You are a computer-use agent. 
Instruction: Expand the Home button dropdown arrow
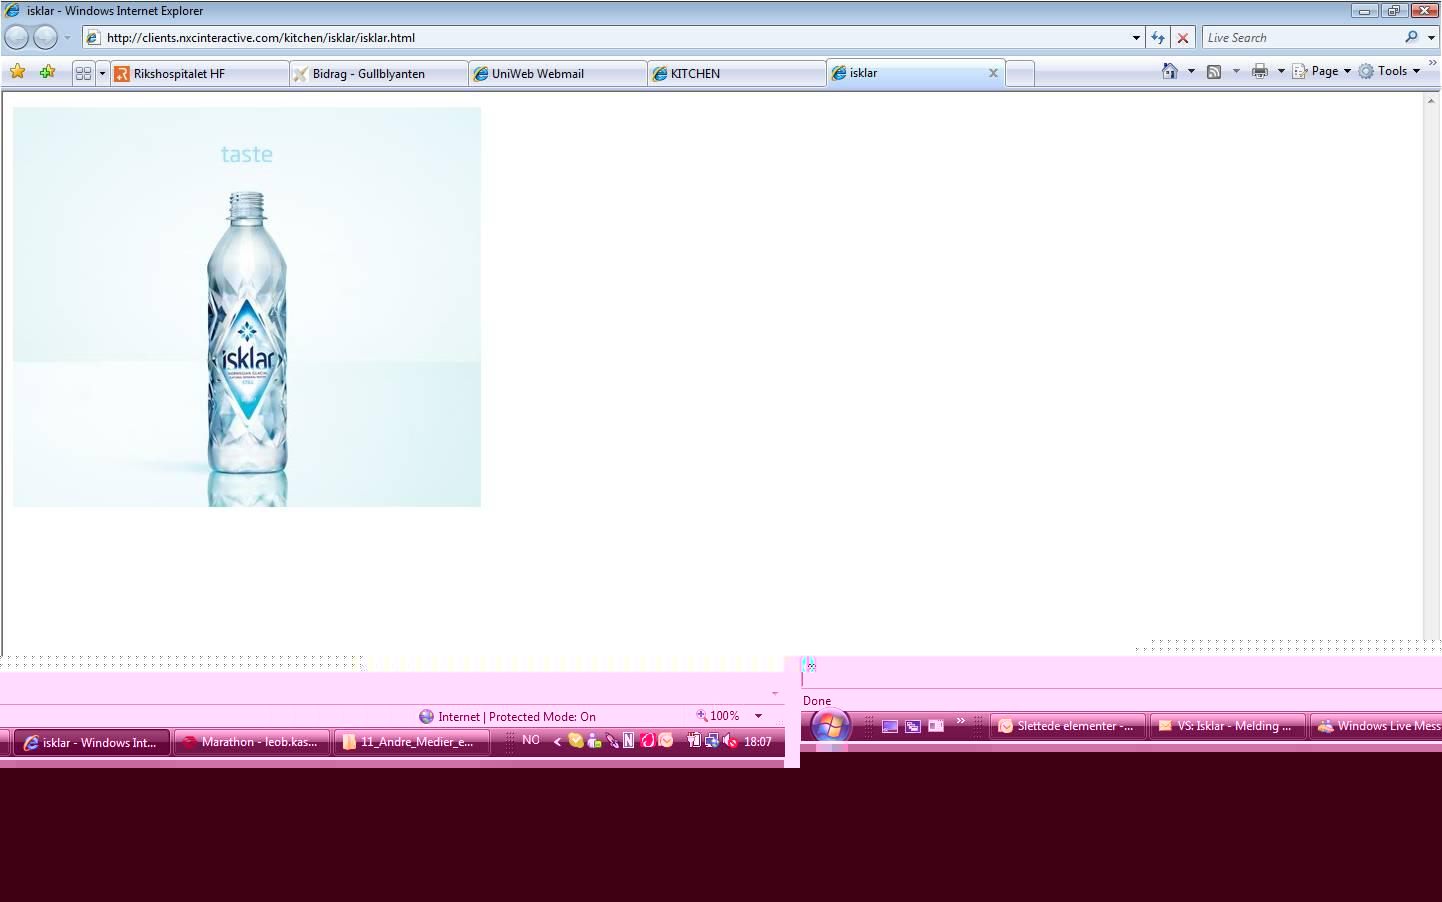(x=1191, y=71)
